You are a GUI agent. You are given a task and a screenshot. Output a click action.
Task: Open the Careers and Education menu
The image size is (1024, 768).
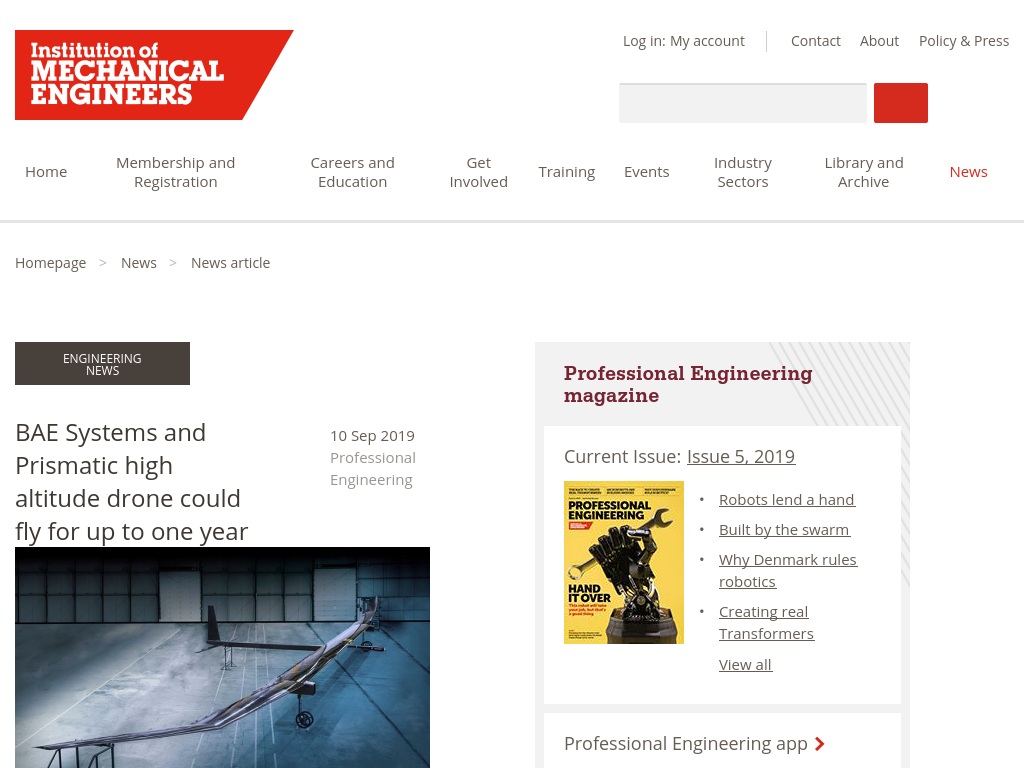coord(352,172)
